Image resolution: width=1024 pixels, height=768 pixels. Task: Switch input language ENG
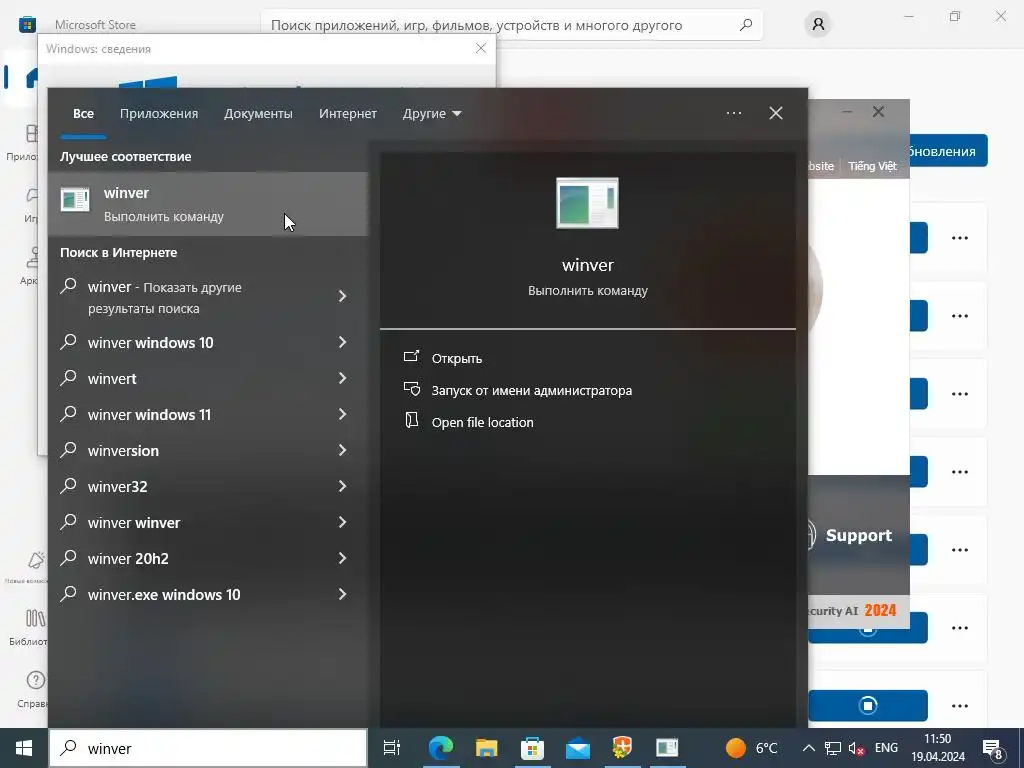pyautogui.click(x=886, y=748)
